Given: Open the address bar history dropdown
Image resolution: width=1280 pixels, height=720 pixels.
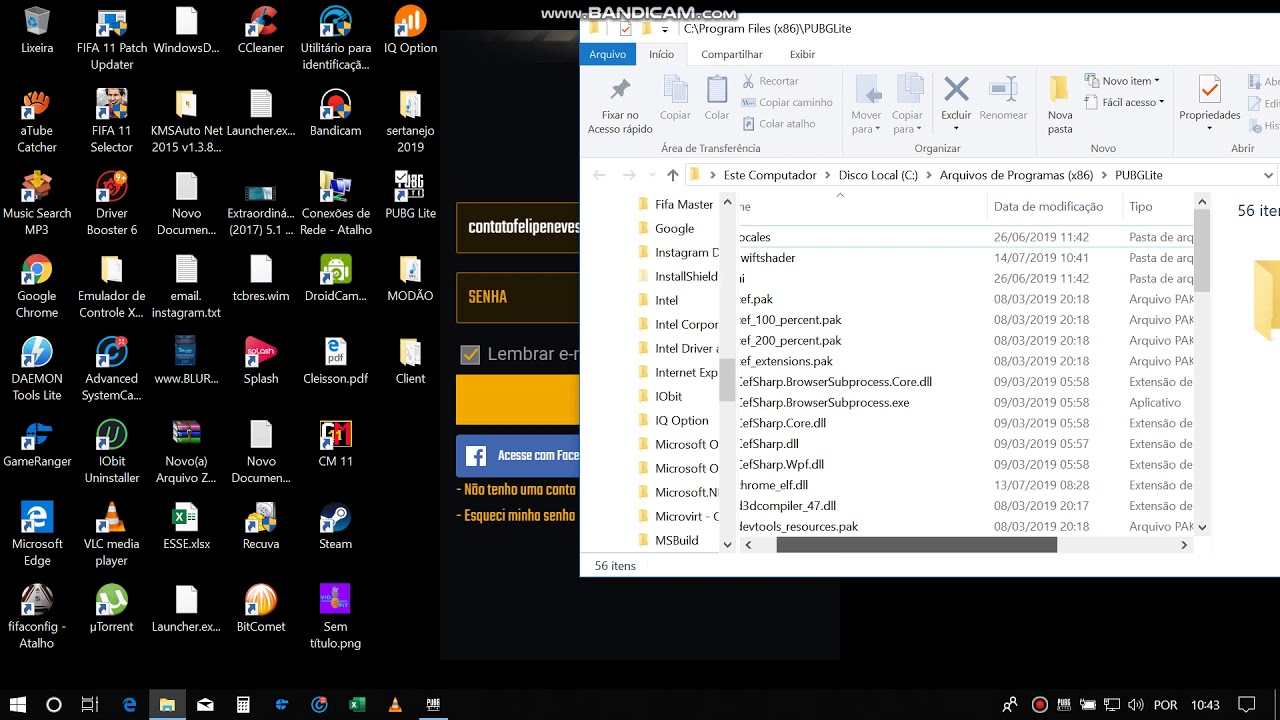Looking at the screenshot, I should [x=1268, y=175].
